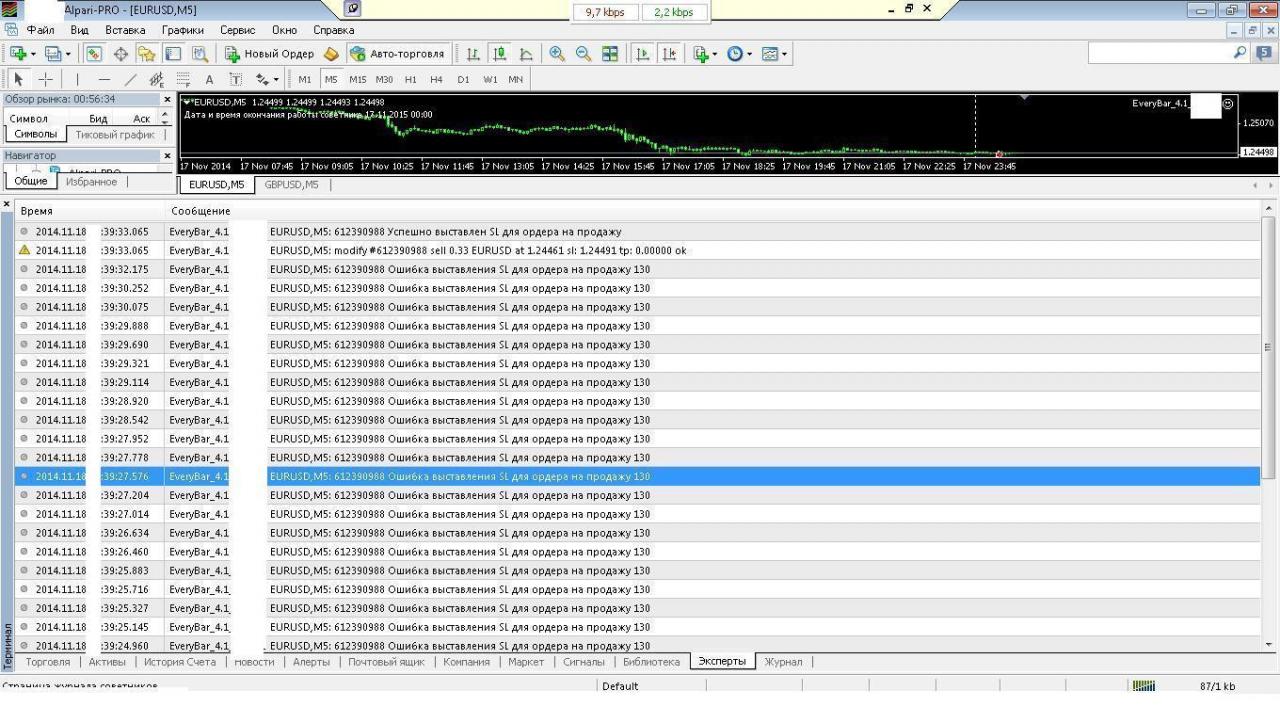Screen dimensions: 1280x723
Task: Open the Справка menu
Action: click(334, 30)
